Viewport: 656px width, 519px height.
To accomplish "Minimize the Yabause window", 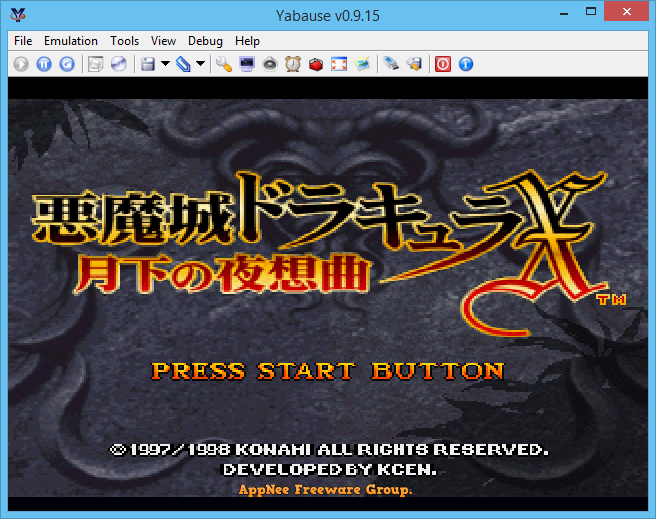I will pos(564,12).
